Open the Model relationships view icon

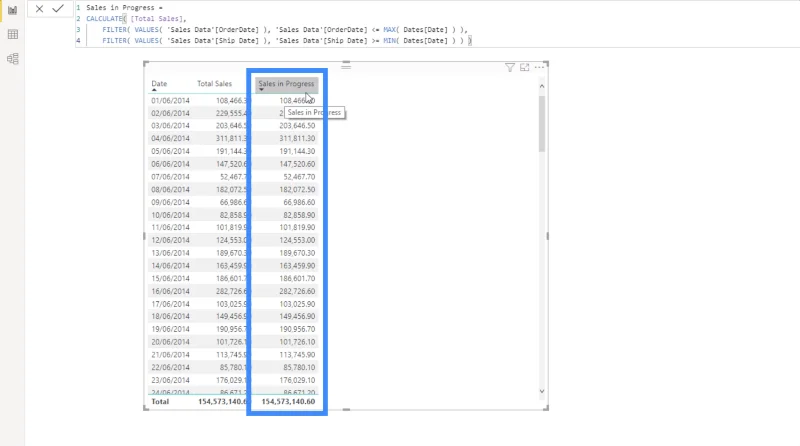pos(13,59)
